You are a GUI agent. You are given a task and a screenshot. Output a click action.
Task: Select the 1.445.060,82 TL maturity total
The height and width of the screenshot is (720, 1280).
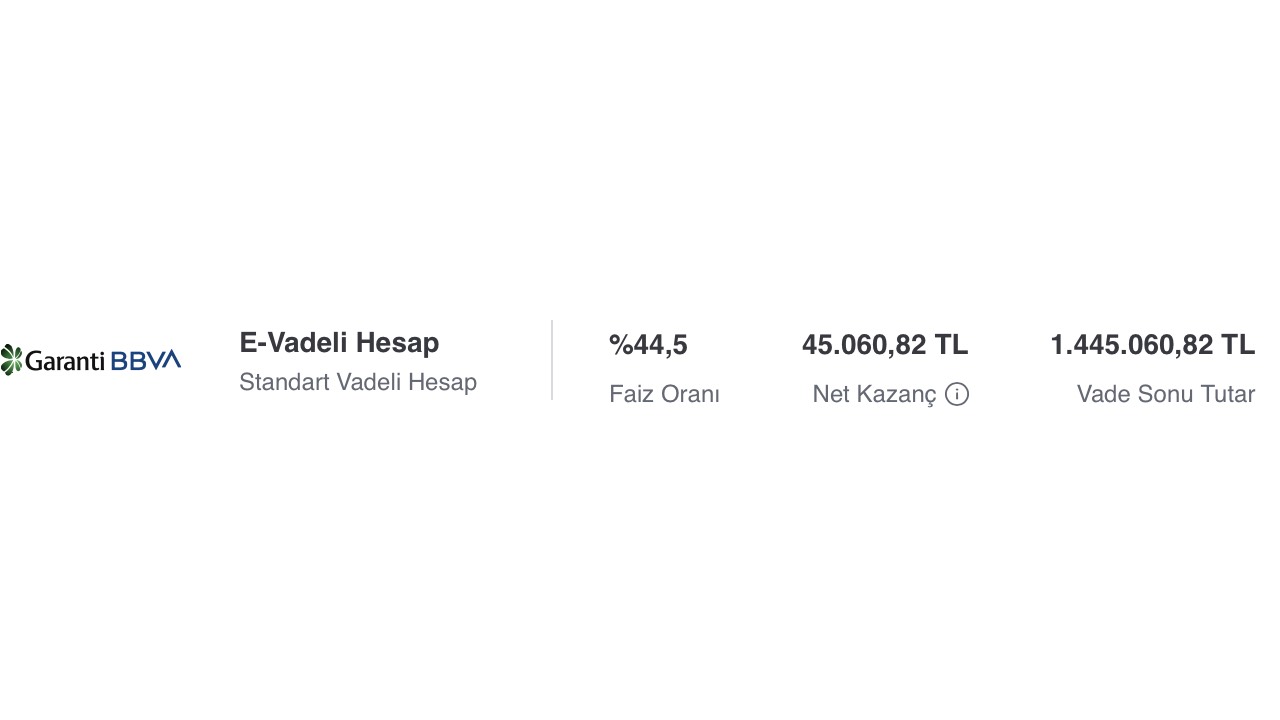pyautogui.click(x=1152, y=345)
